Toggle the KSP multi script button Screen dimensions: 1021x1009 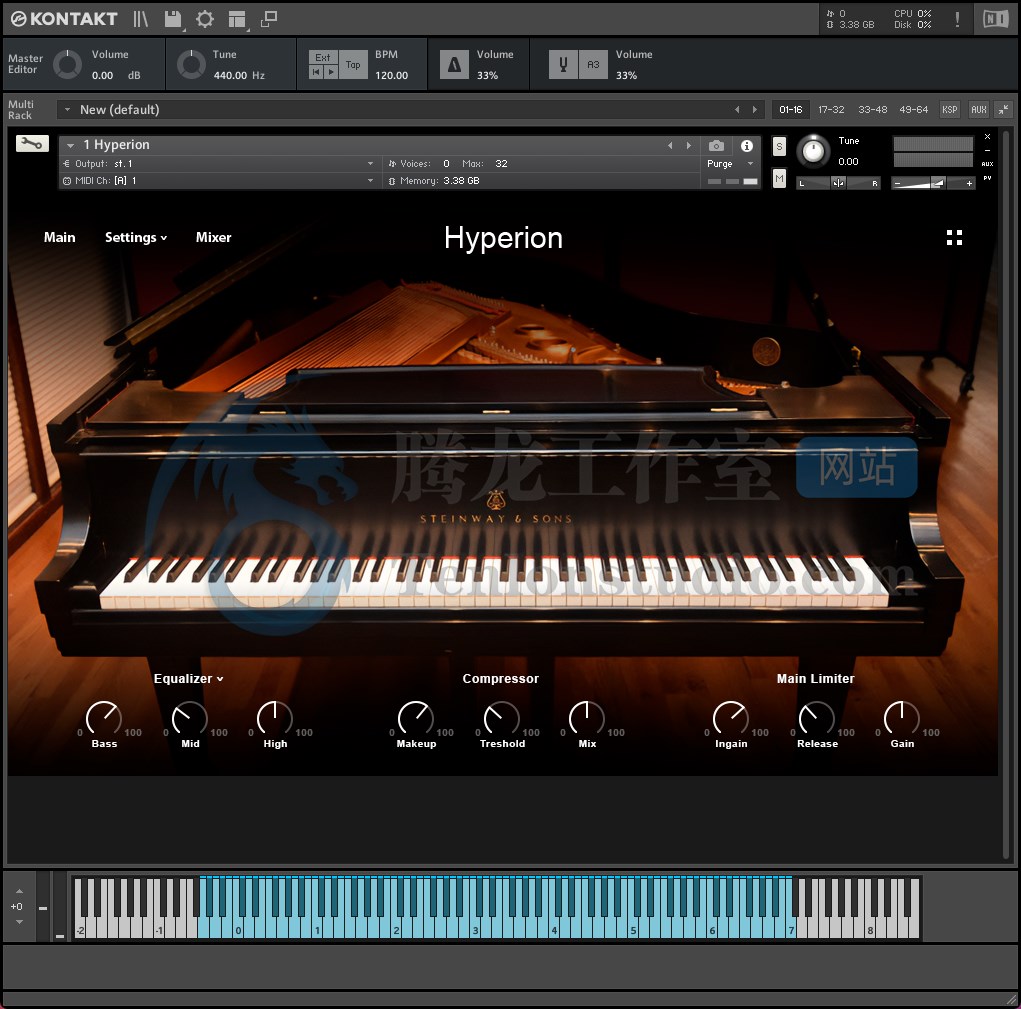(949, 109)
